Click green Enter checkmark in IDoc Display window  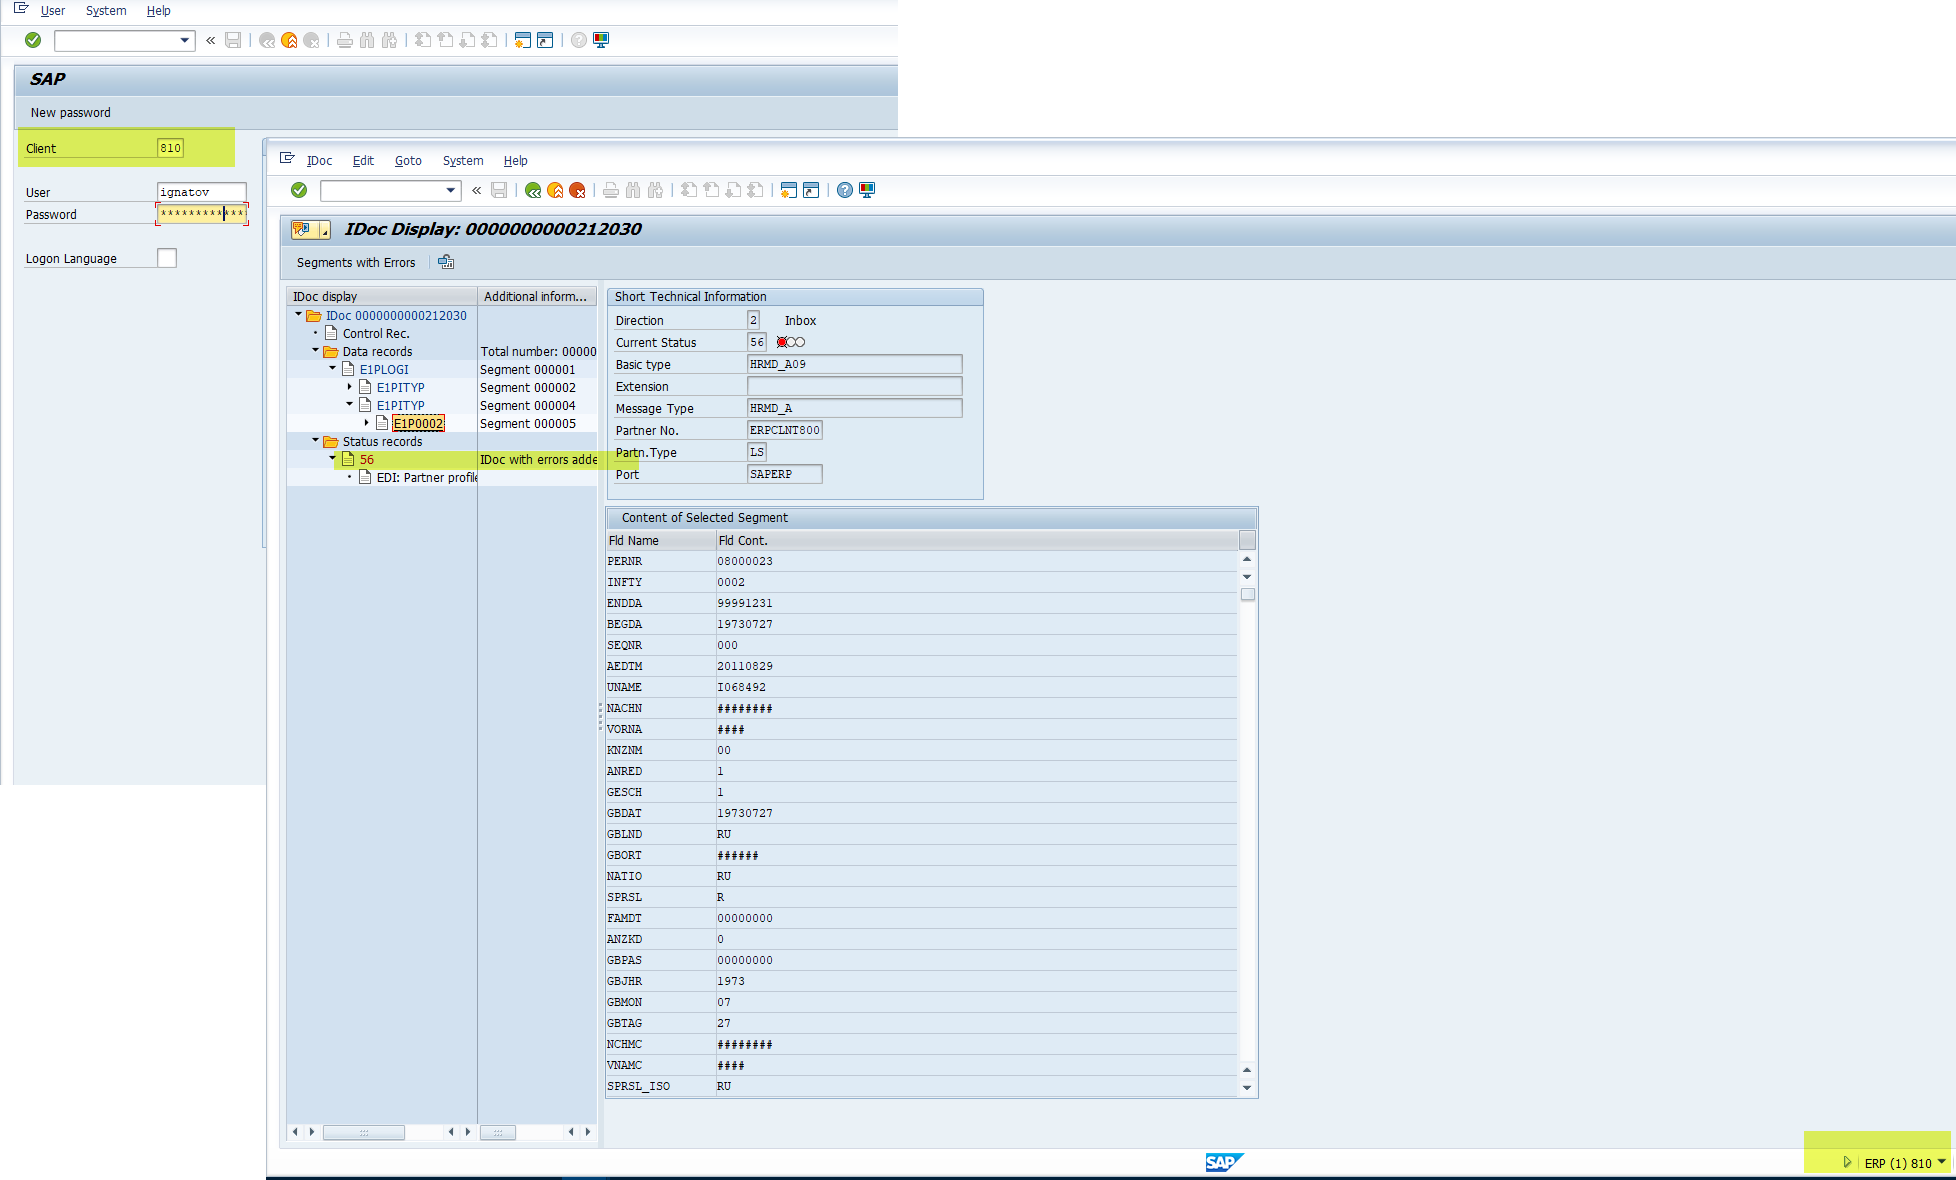click(x=299, y=190)
